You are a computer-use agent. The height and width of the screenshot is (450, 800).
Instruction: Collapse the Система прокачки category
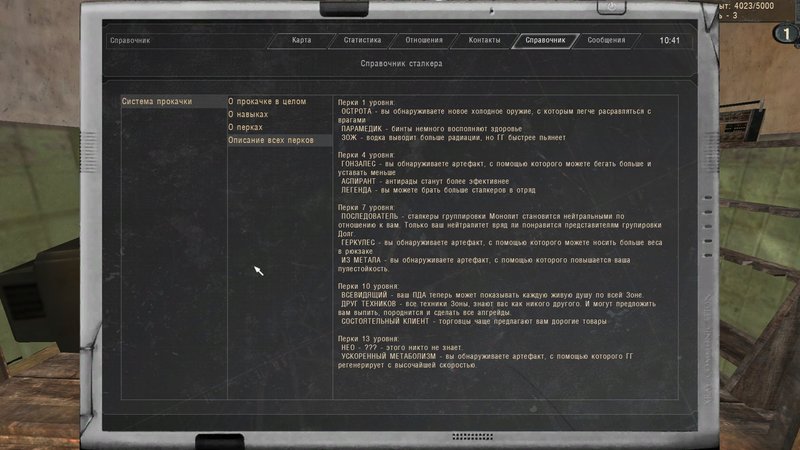point(156,102)
